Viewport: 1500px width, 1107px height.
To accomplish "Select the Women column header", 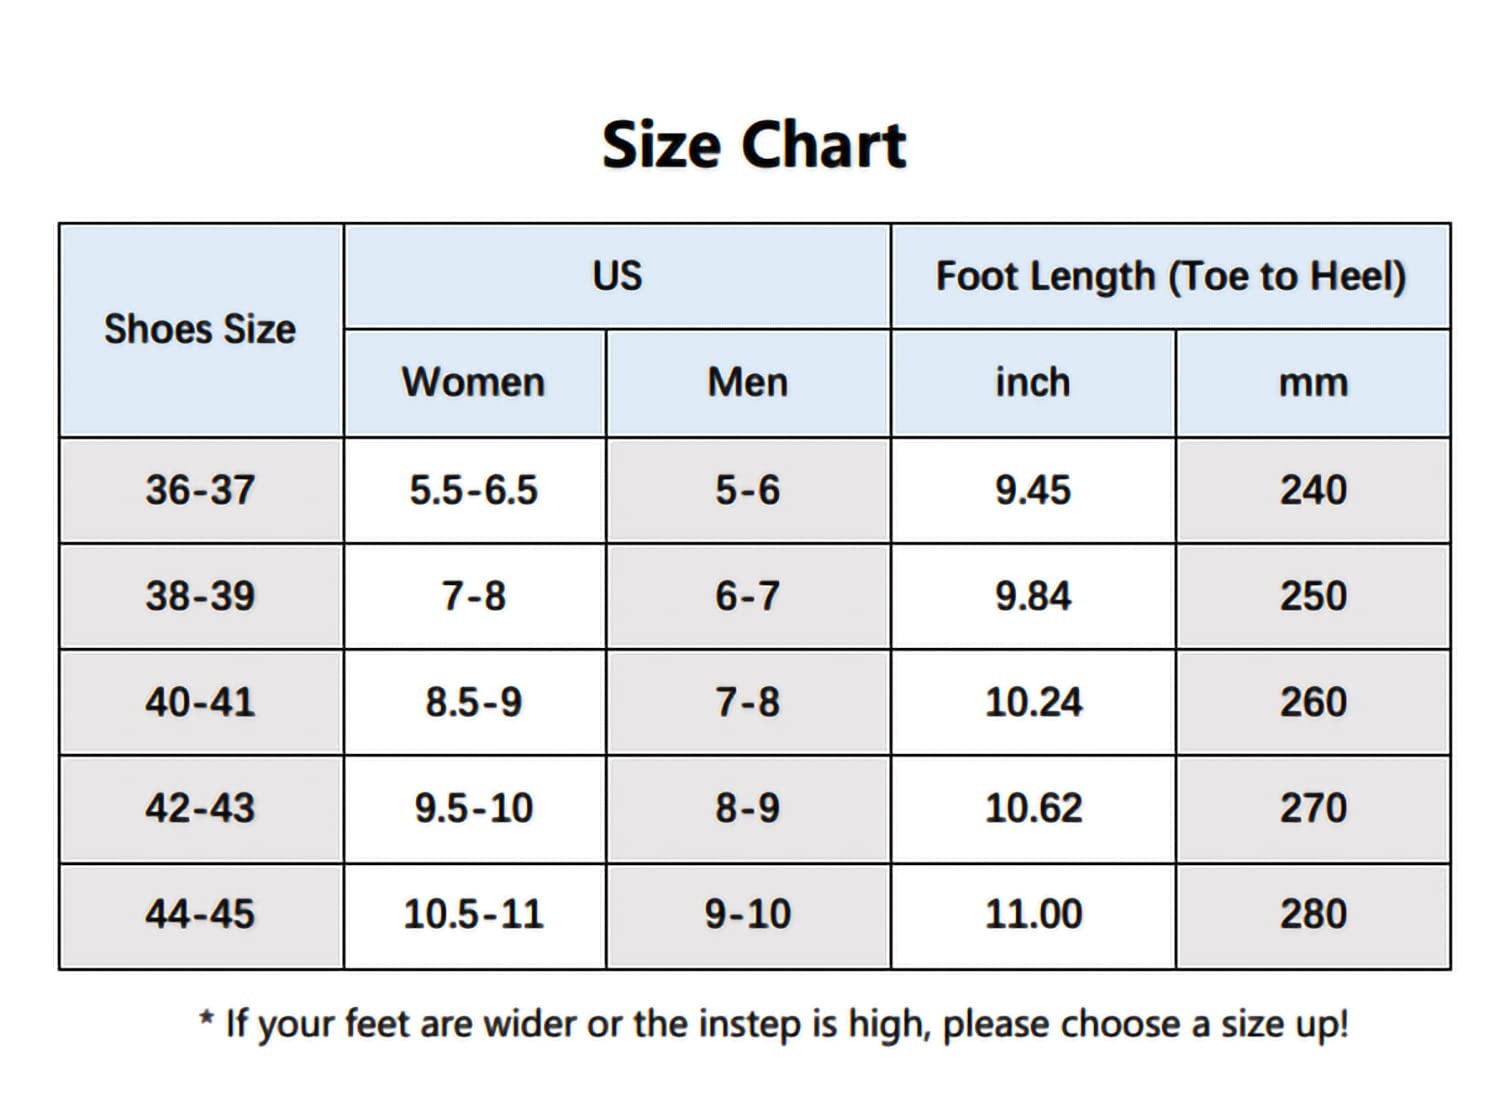I will tap(475, 383).
